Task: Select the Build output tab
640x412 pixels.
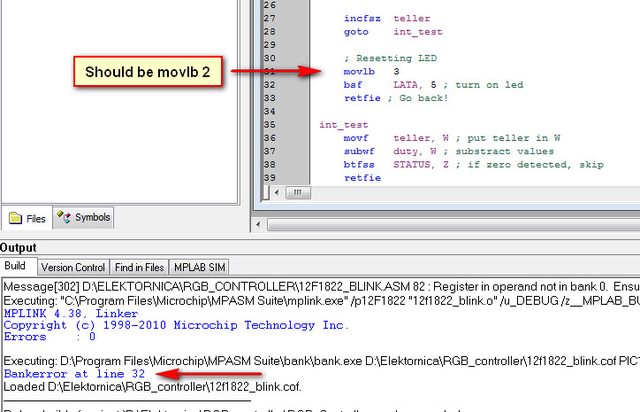Action: (x=16, y=266)
